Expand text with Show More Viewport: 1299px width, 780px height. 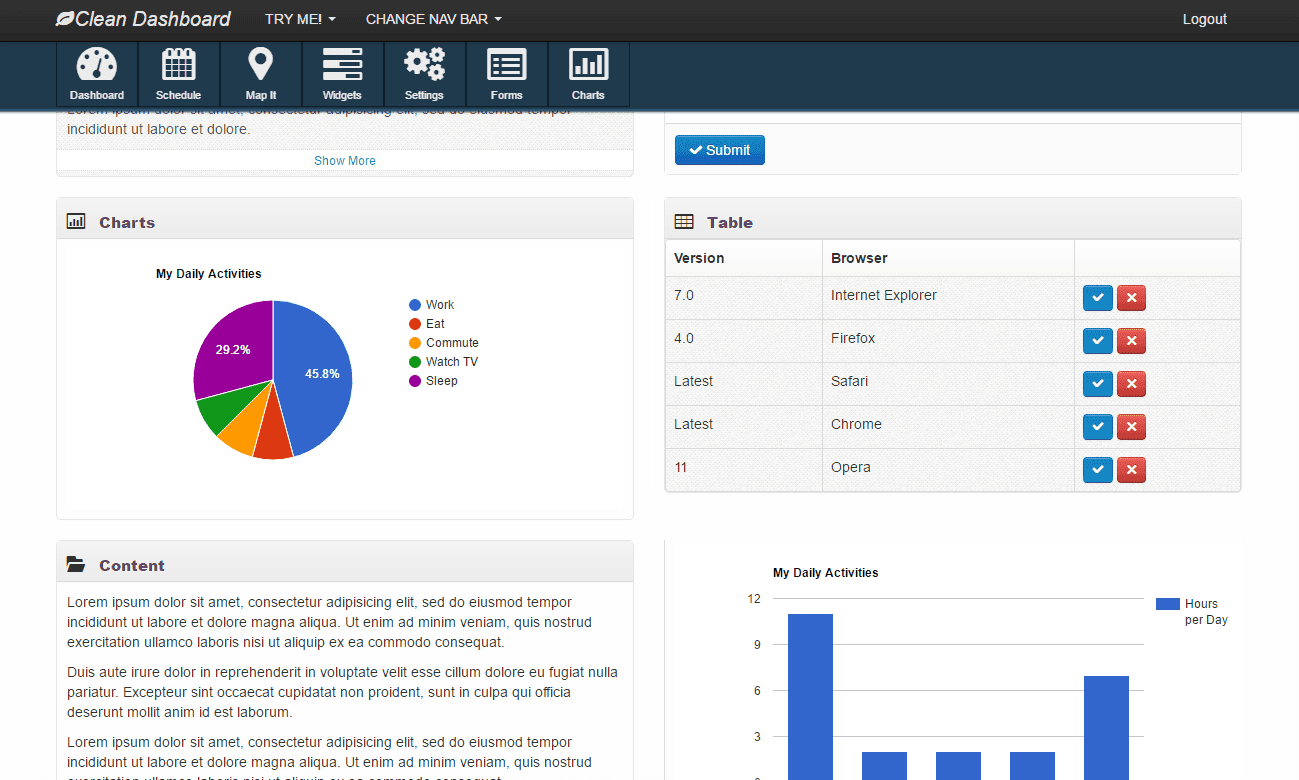tap(345, 161)
